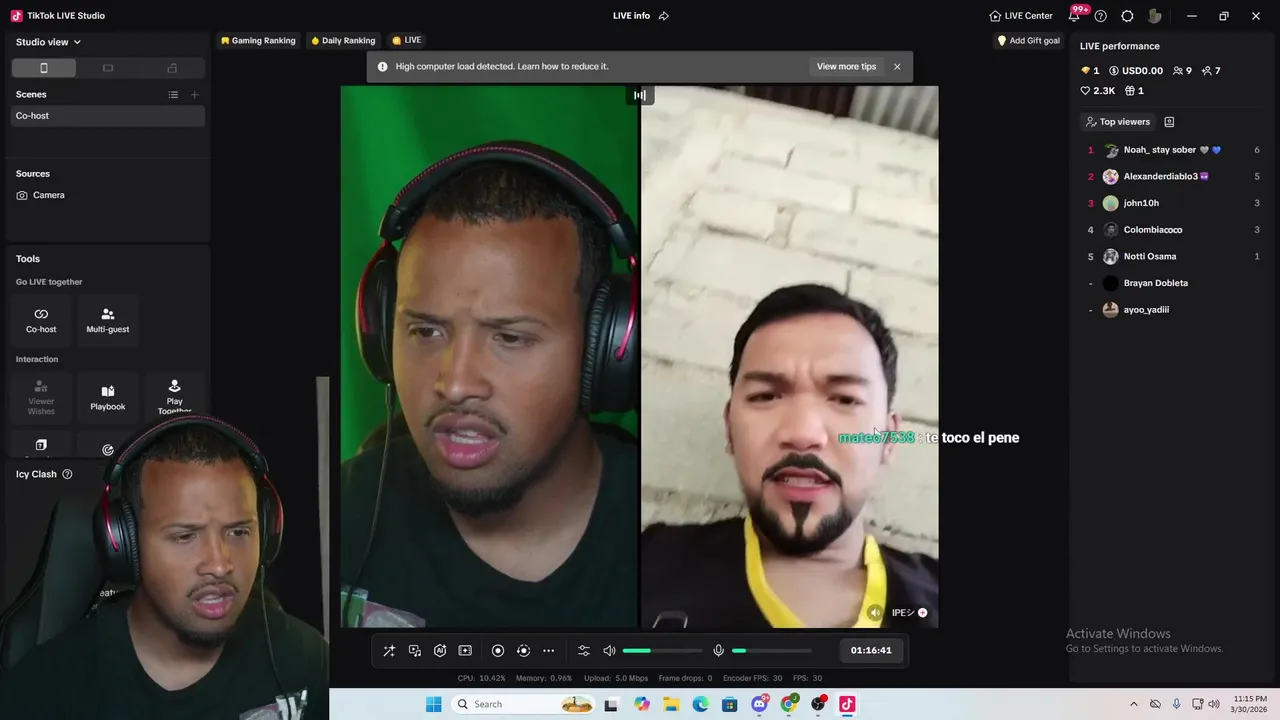Open the notifications bell
This screenshot has width=1280, height=720.
(x=1075, y=16)
